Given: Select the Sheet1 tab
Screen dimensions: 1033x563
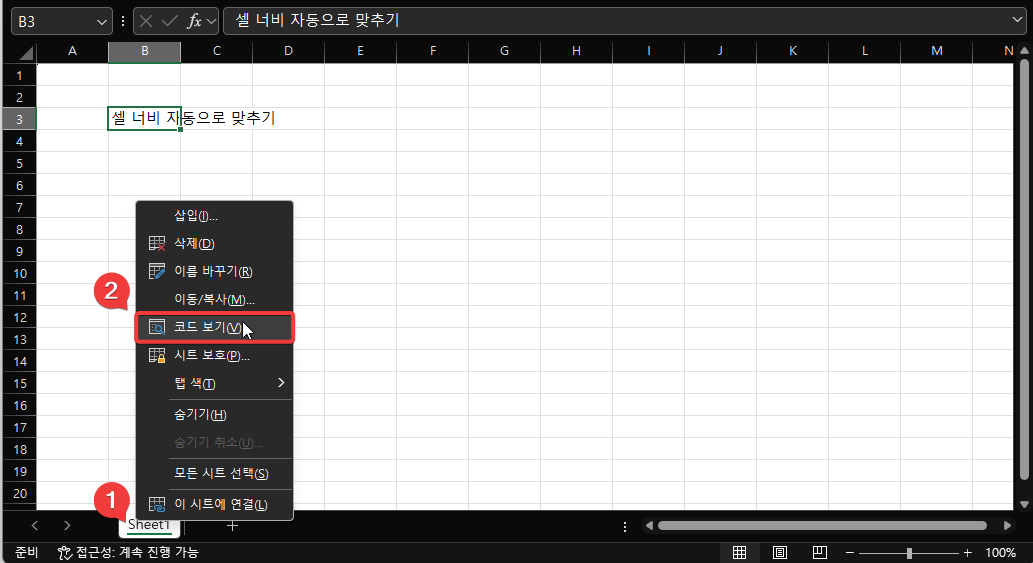Looking at the screenshot, I should pyautogui.click(x=149, y=525).
